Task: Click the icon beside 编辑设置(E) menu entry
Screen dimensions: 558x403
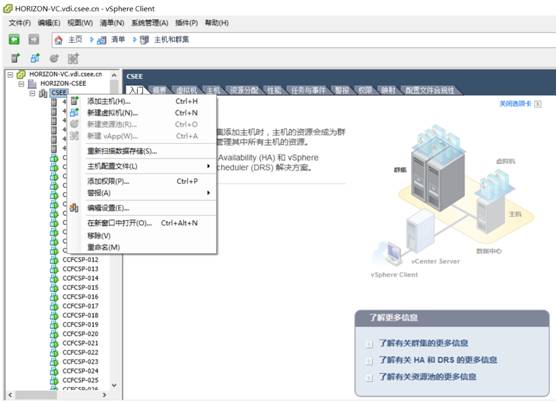Action: (x=74, y=208)
